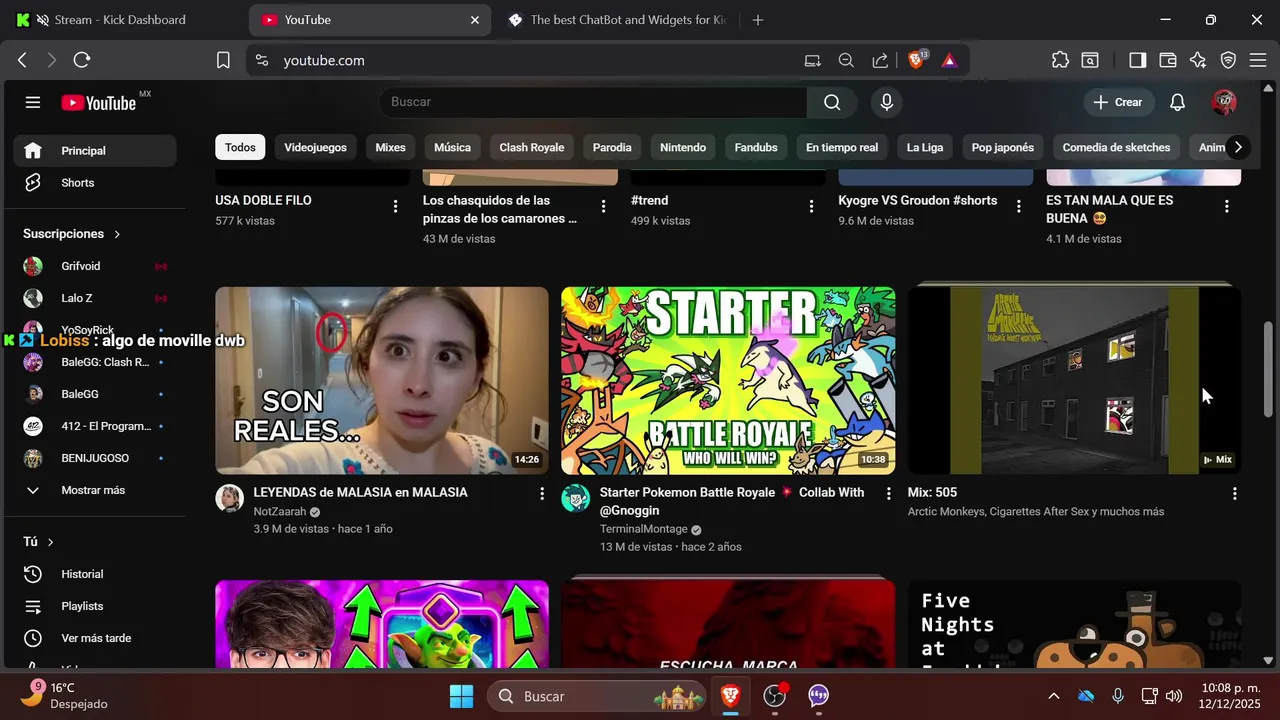Click the Crear button
The image size is (1280, 720).
pos(1118,102)
